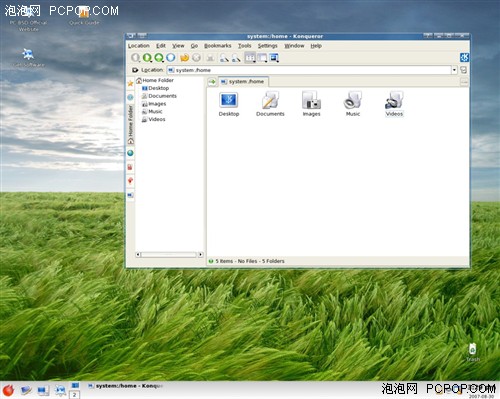500x399 pixels.
Task: Open the Trash desktop icon
Action: tap(473, 353)
